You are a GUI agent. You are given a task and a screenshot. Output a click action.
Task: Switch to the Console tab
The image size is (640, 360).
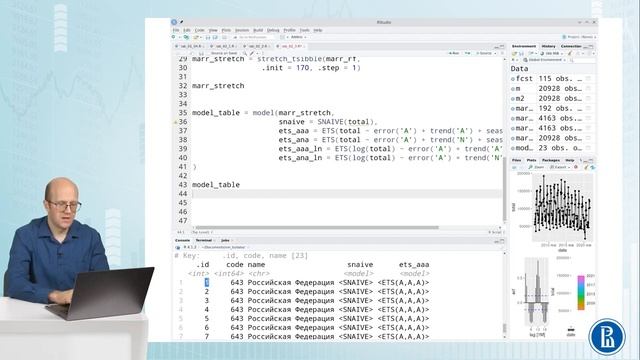coord(182,240)
